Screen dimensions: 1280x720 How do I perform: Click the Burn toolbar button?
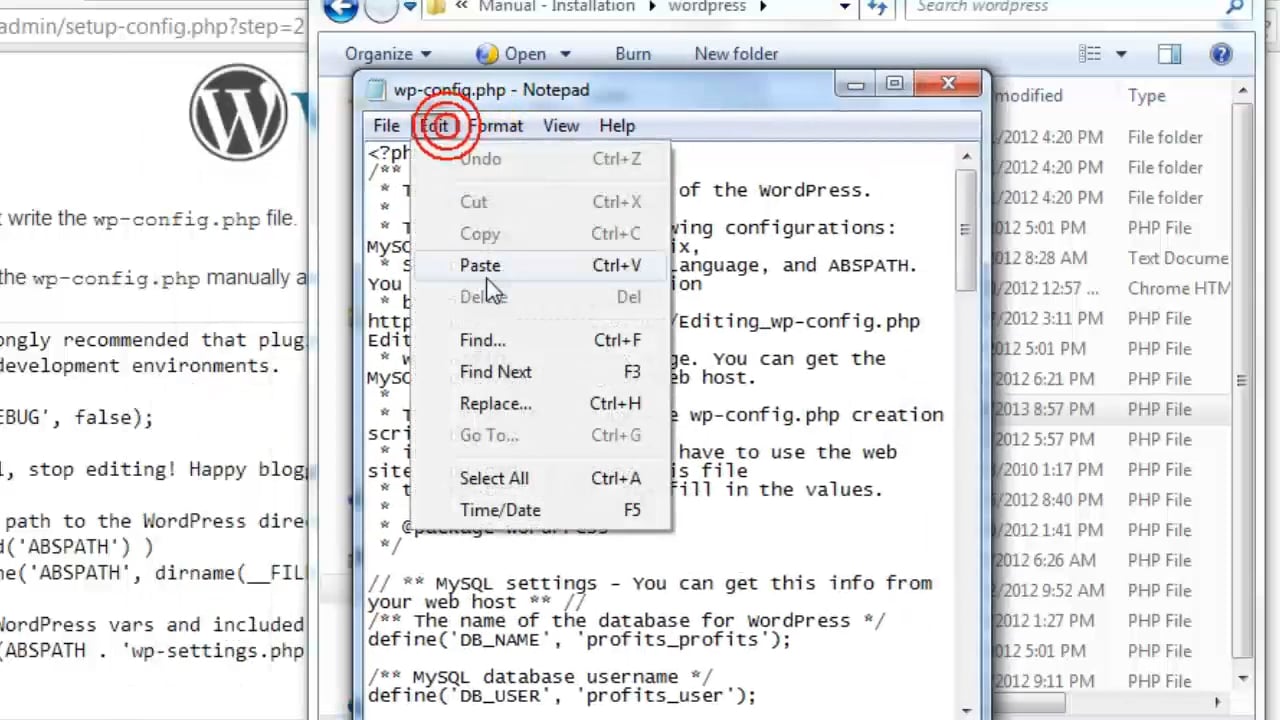pyautogui.click(x=633, y=54)
